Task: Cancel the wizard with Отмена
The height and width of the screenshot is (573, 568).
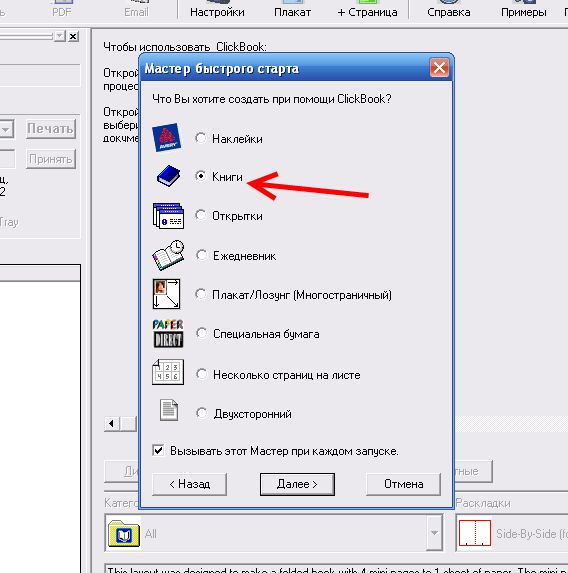Action: click(x=404, y=484)
